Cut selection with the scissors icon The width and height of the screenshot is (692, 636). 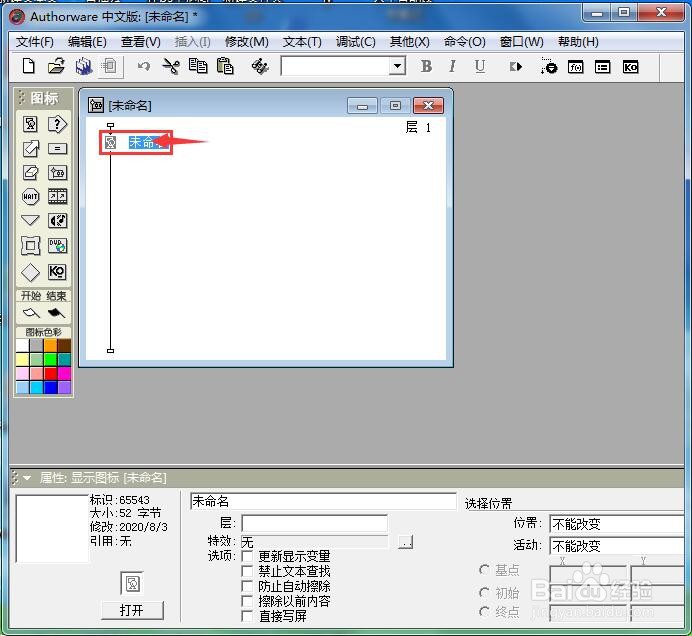click(171, 67)
